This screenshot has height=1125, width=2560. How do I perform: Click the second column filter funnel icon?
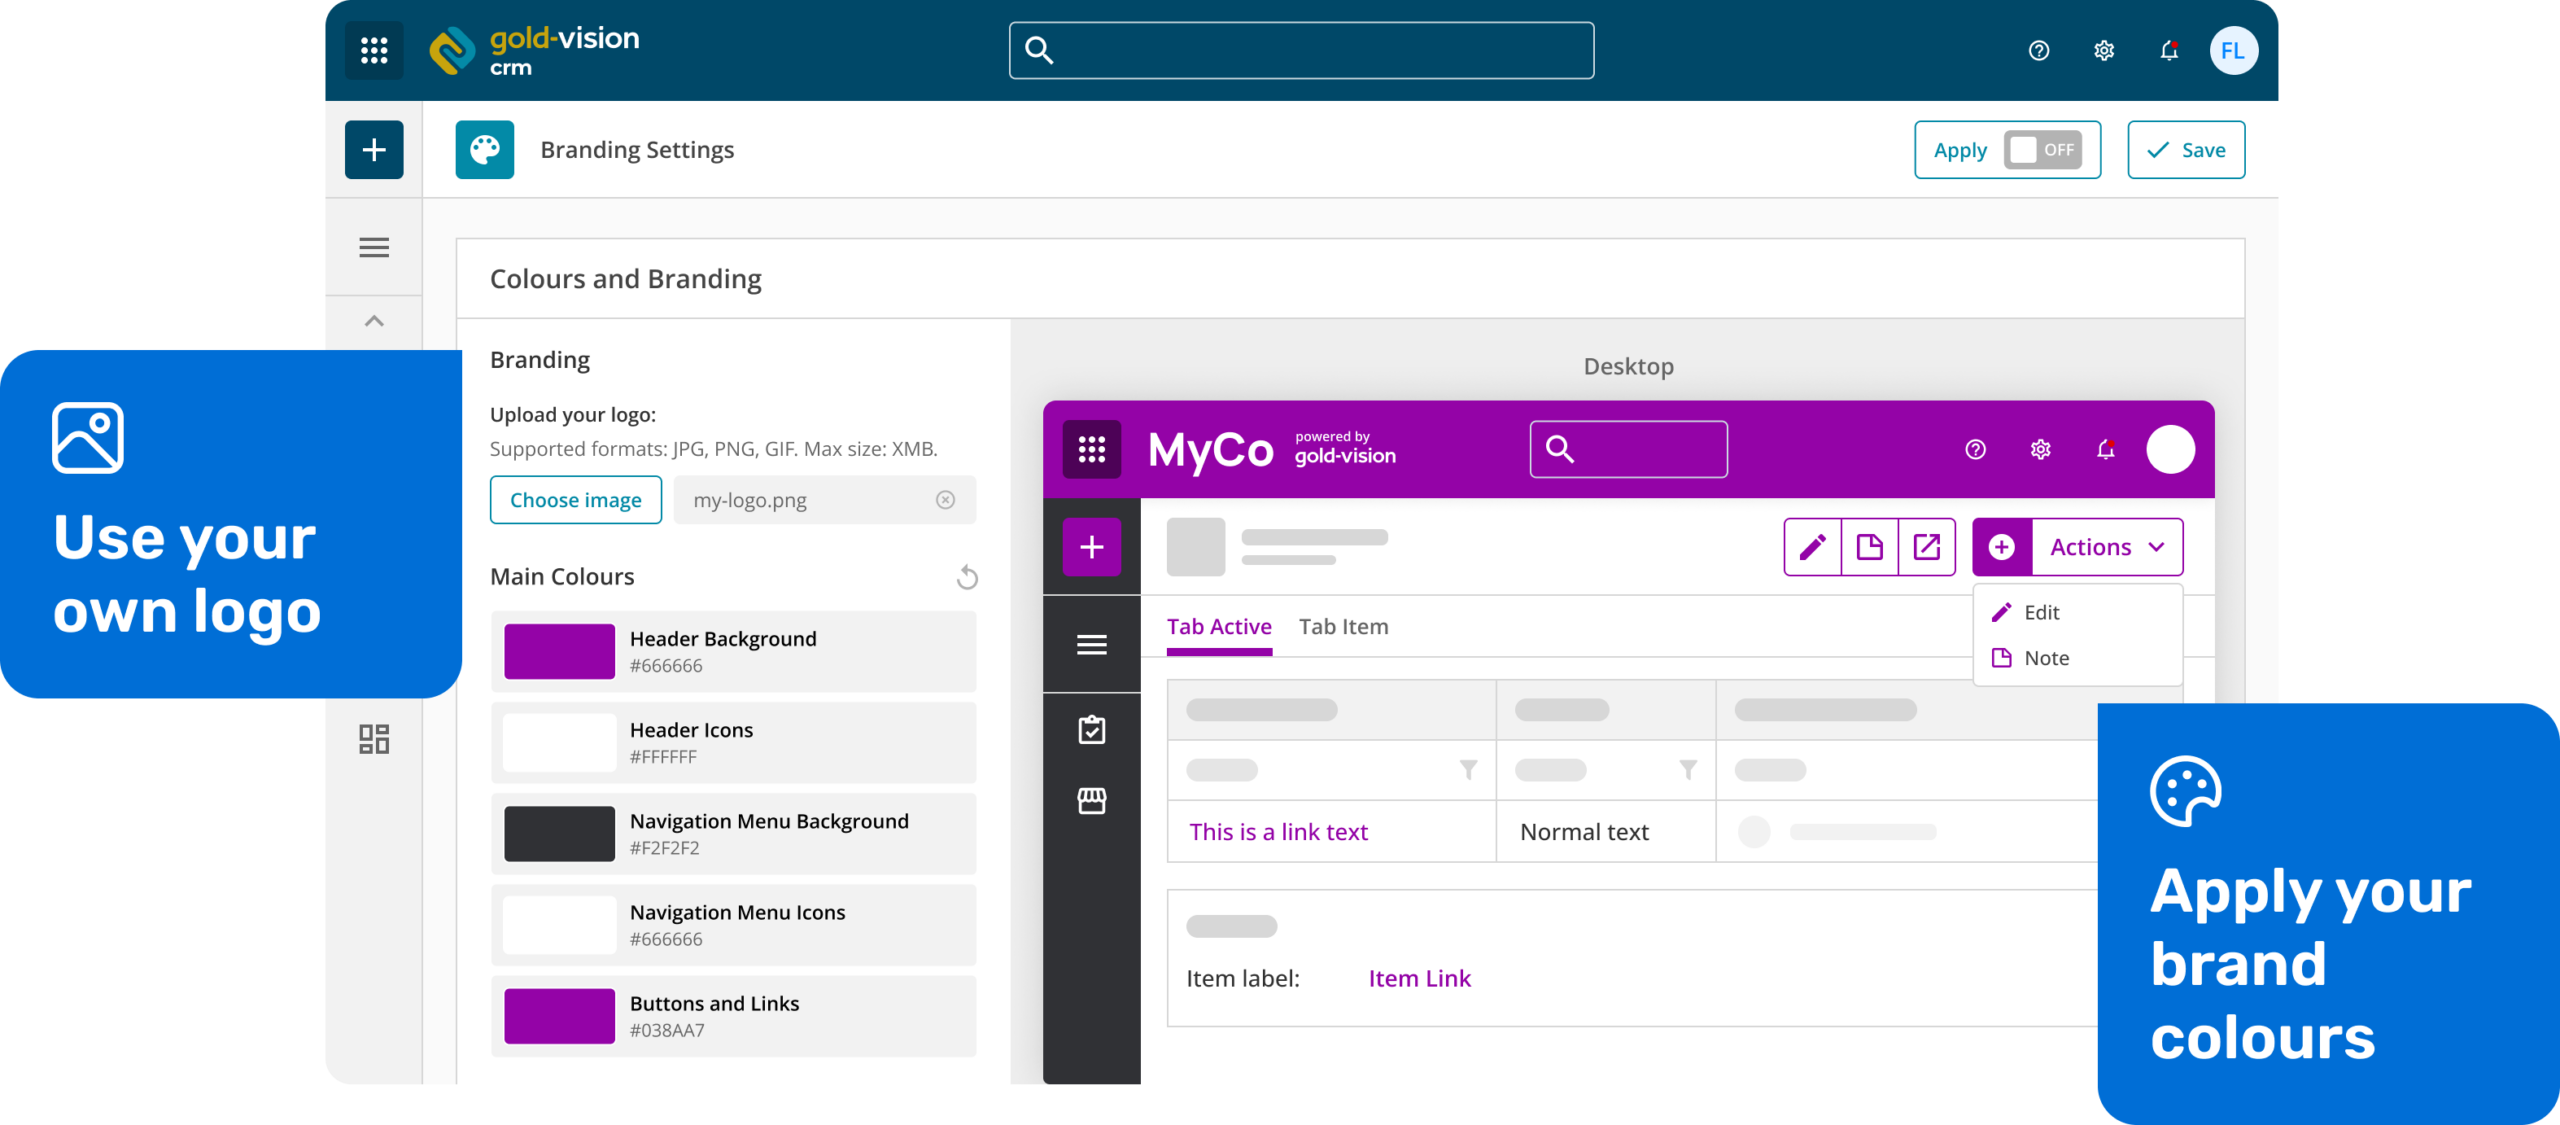pos(1688,770)
